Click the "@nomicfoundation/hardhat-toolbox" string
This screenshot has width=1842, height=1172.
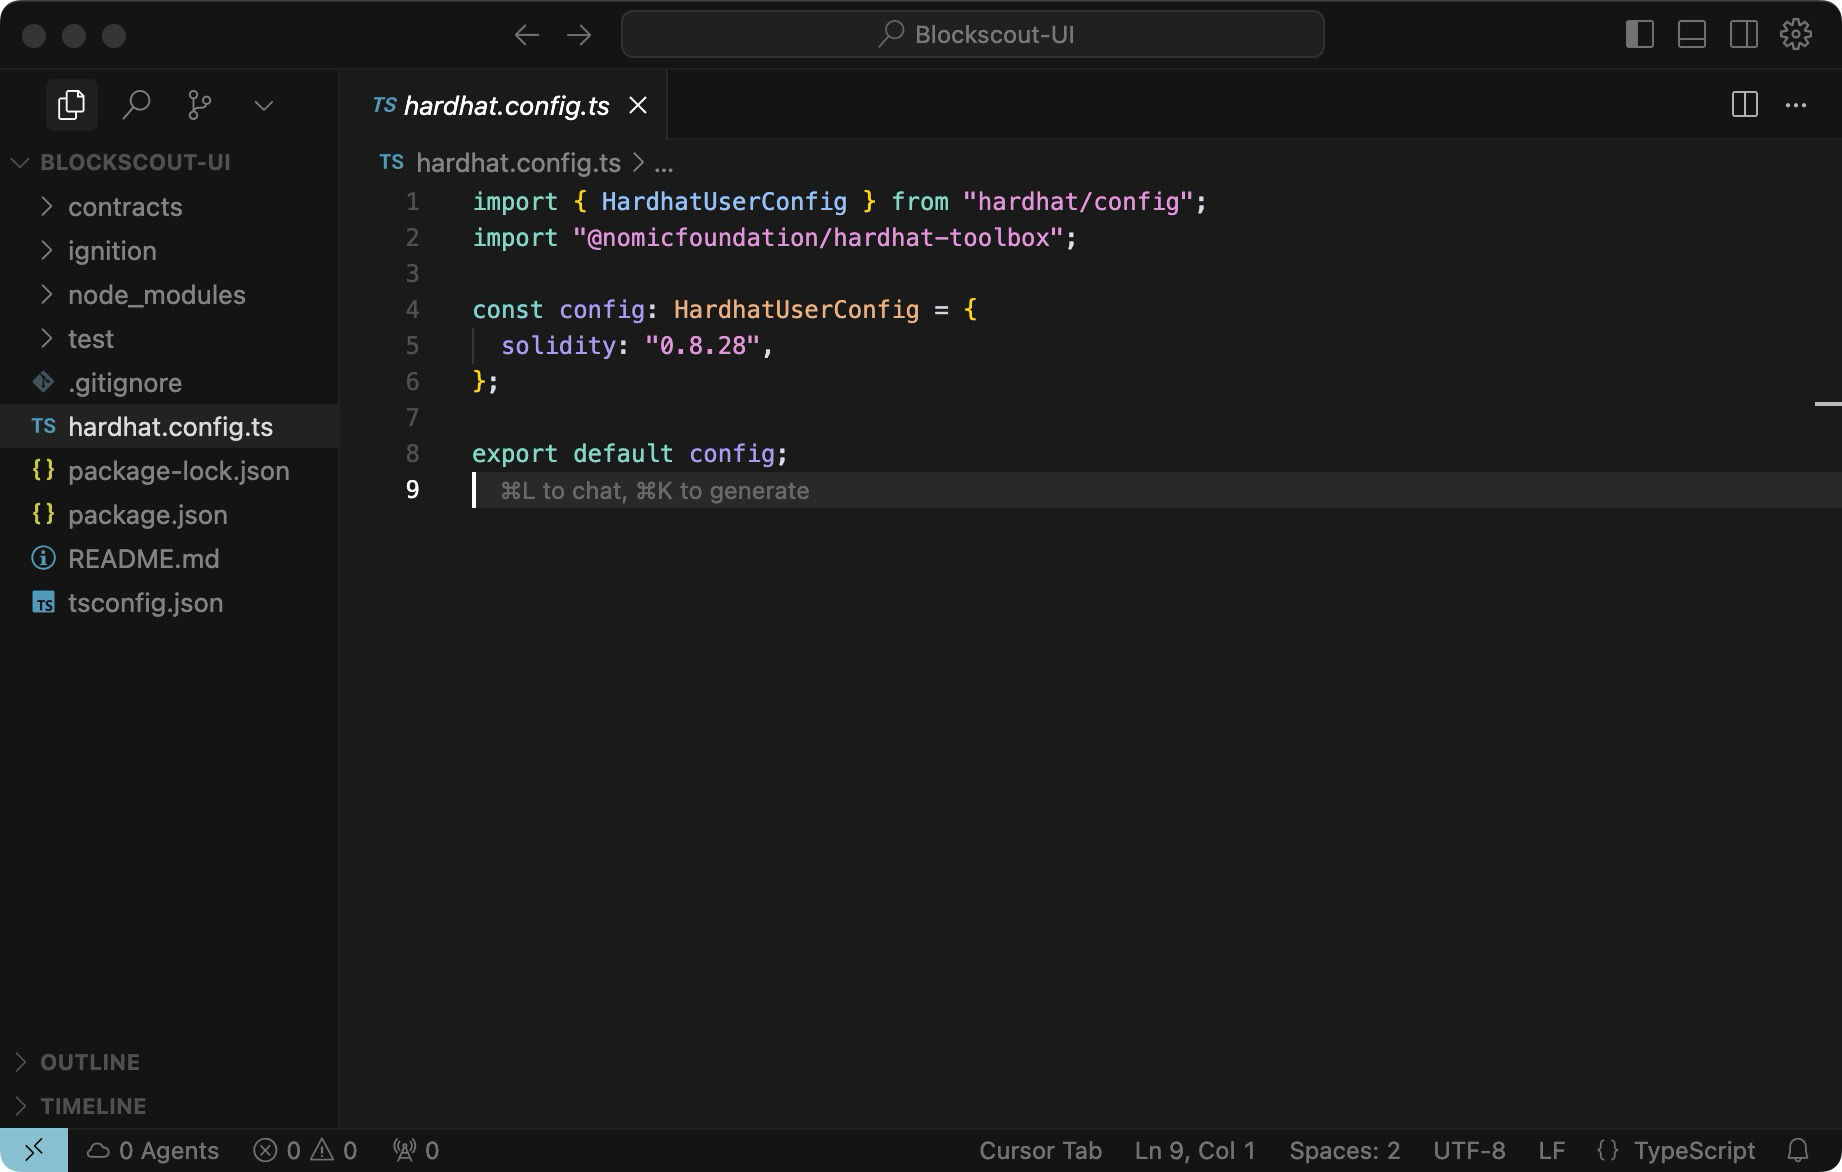[817, 238]
